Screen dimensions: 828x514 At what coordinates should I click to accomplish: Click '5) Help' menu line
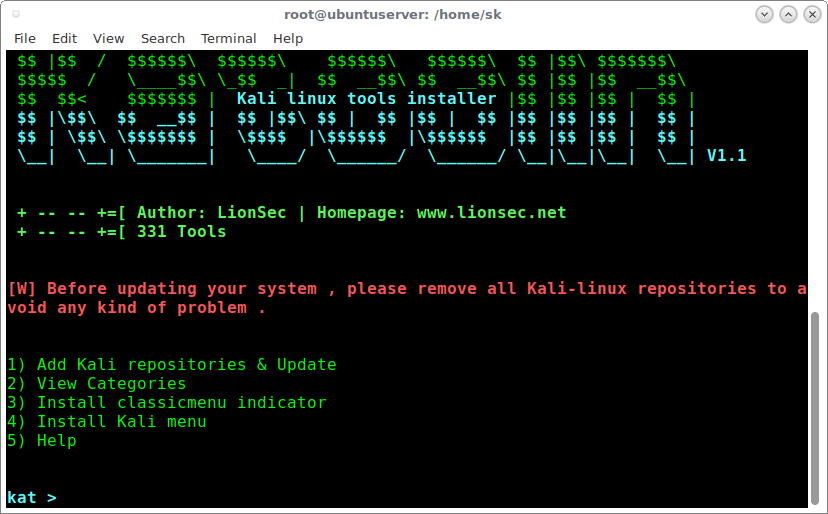[42, 441]
